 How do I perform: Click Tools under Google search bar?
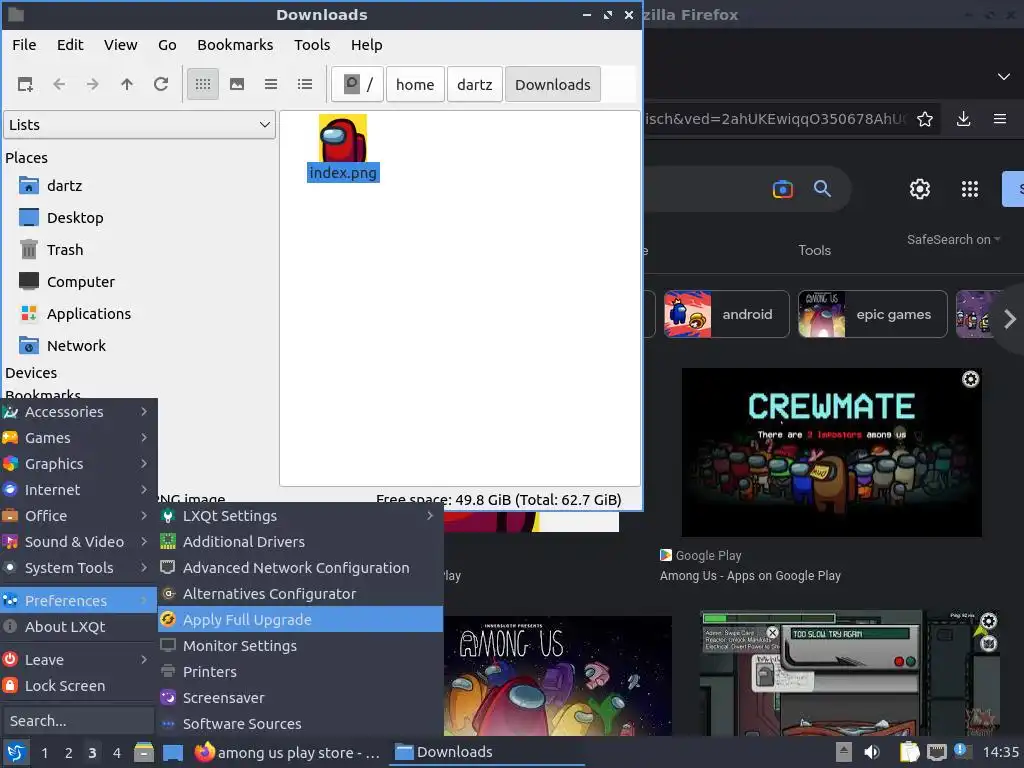coord(814,251)
